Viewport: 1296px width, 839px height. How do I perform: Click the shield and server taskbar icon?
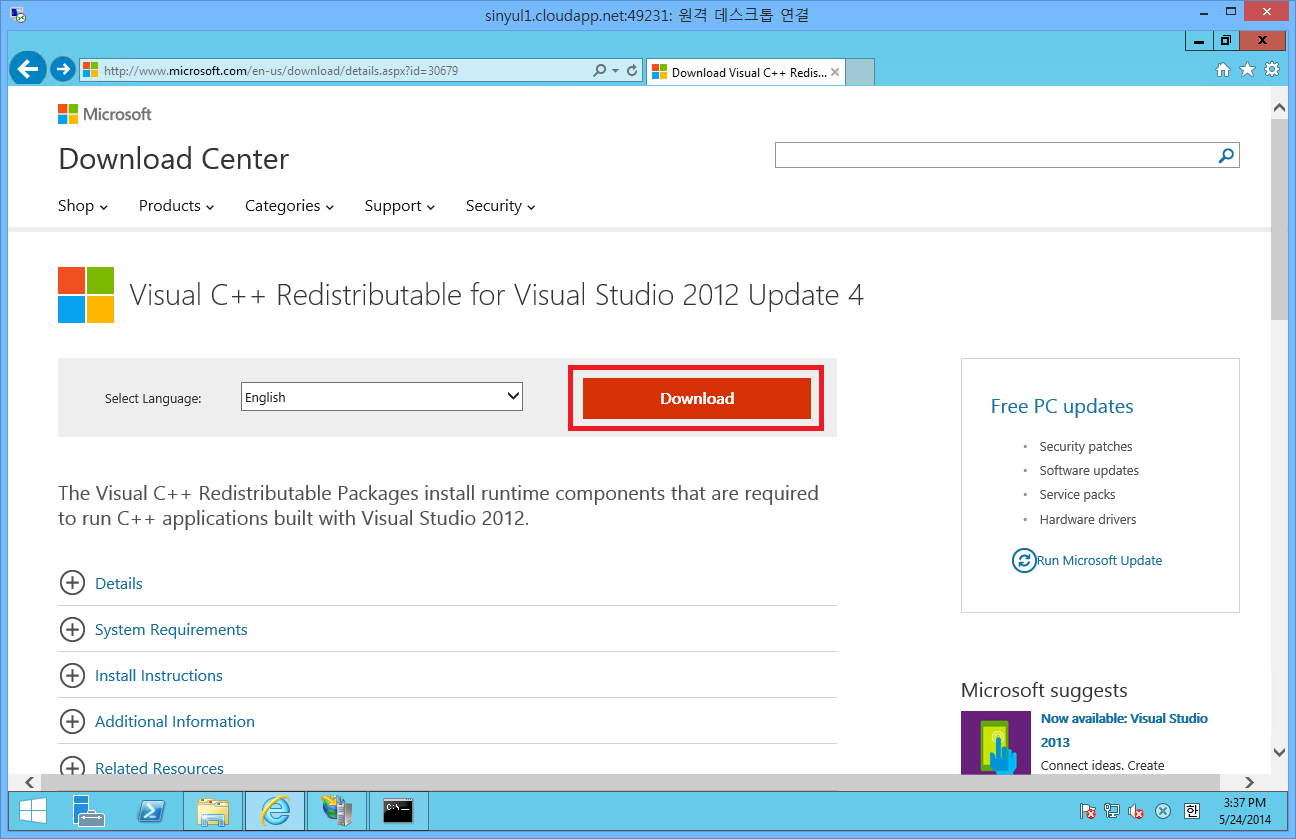(336, 810)
